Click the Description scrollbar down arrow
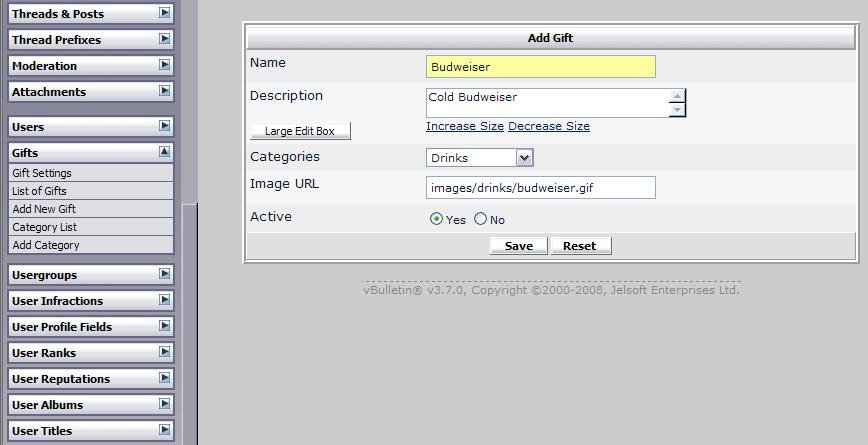The image size is (868, 445). point(677,110)
